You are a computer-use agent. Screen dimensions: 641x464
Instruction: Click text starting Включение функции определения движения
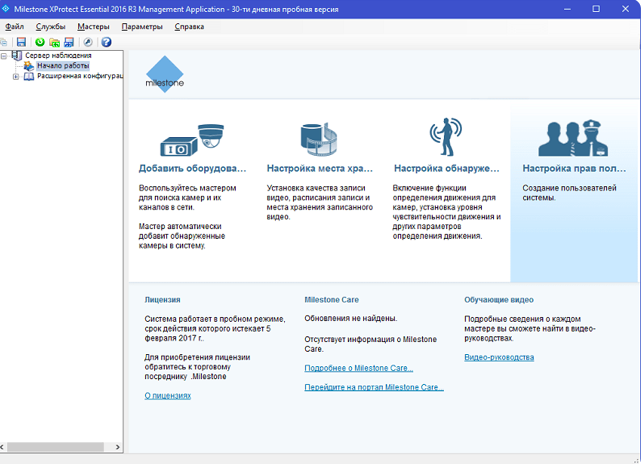click(447, 212)
